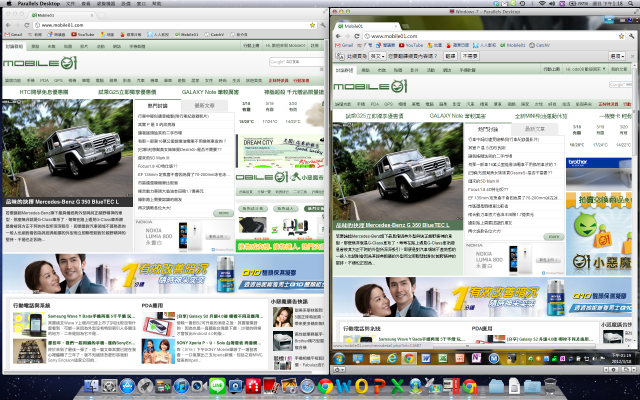
Task: Select Mobile01 tab in Mac Chrome
Action: 61,15
